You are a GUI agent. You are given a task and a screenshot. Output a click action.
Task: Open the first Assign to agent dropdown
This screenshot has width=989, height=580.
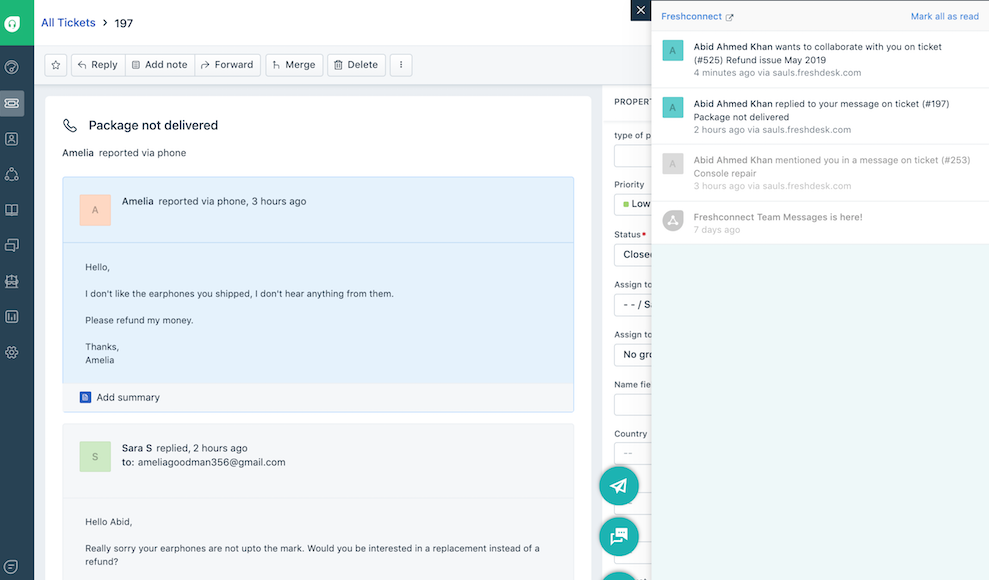click(633, 304)
